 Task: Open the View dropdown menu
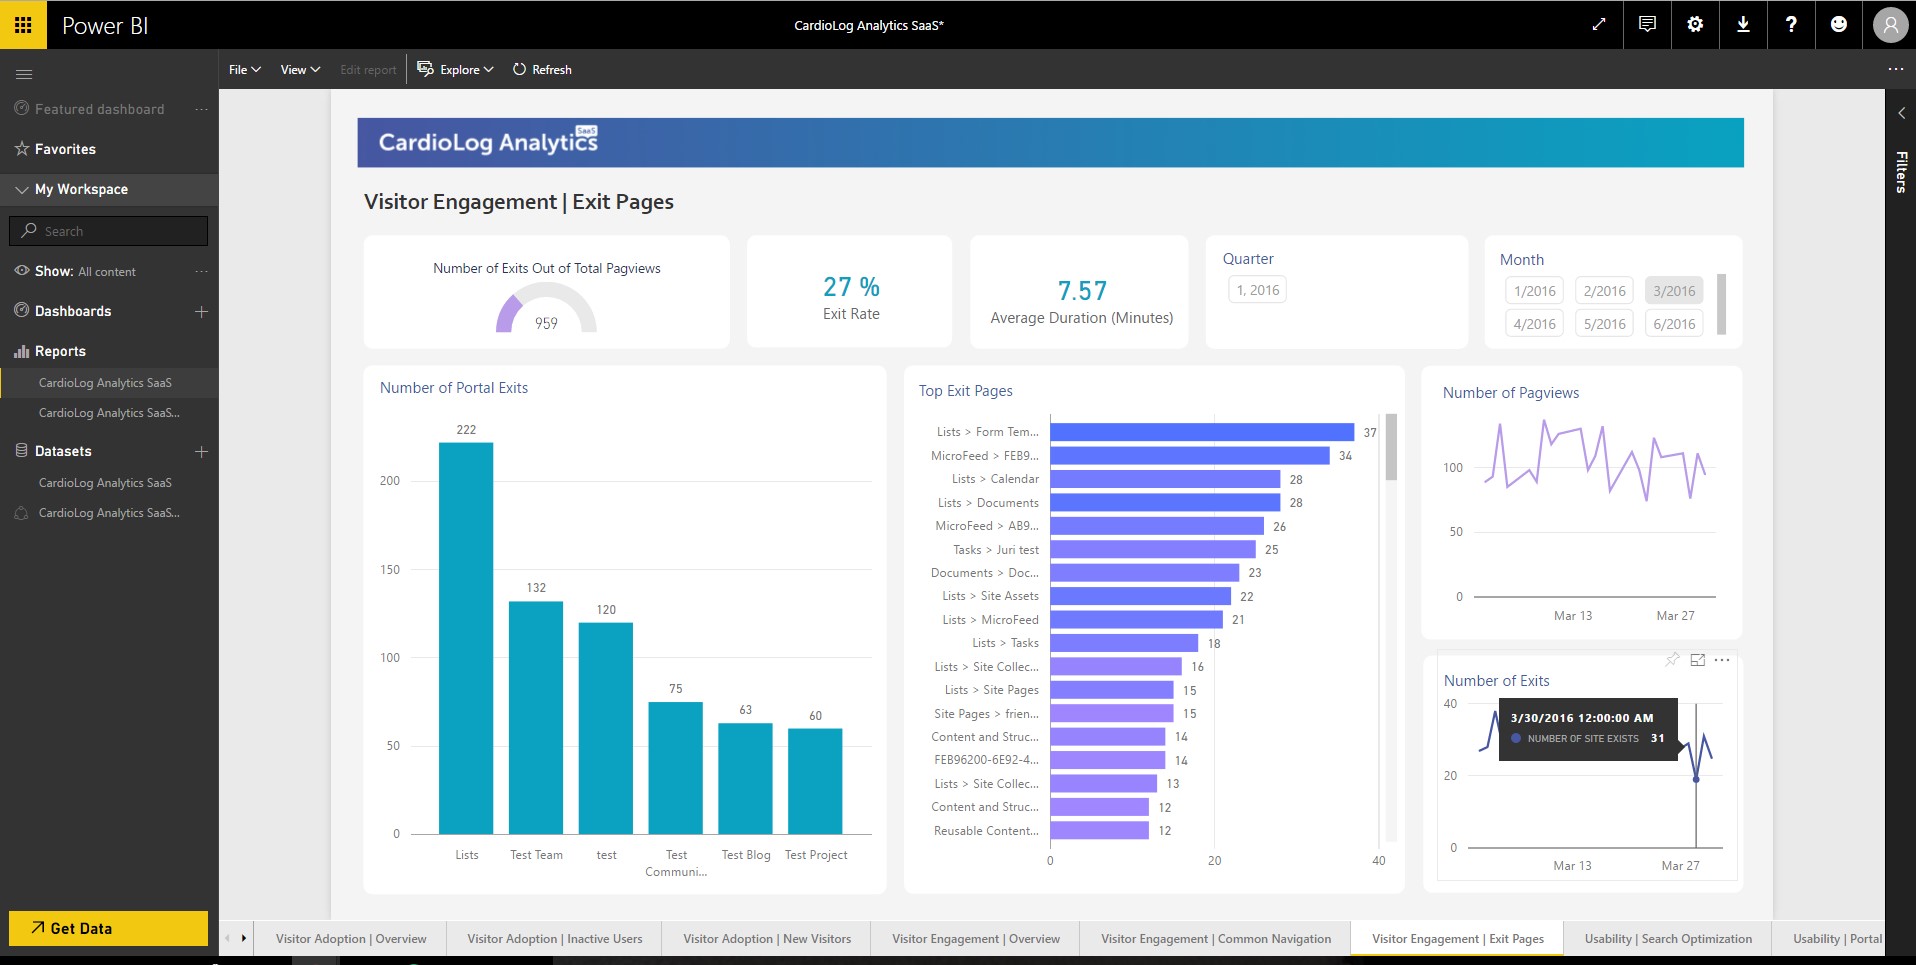point(300,70)
